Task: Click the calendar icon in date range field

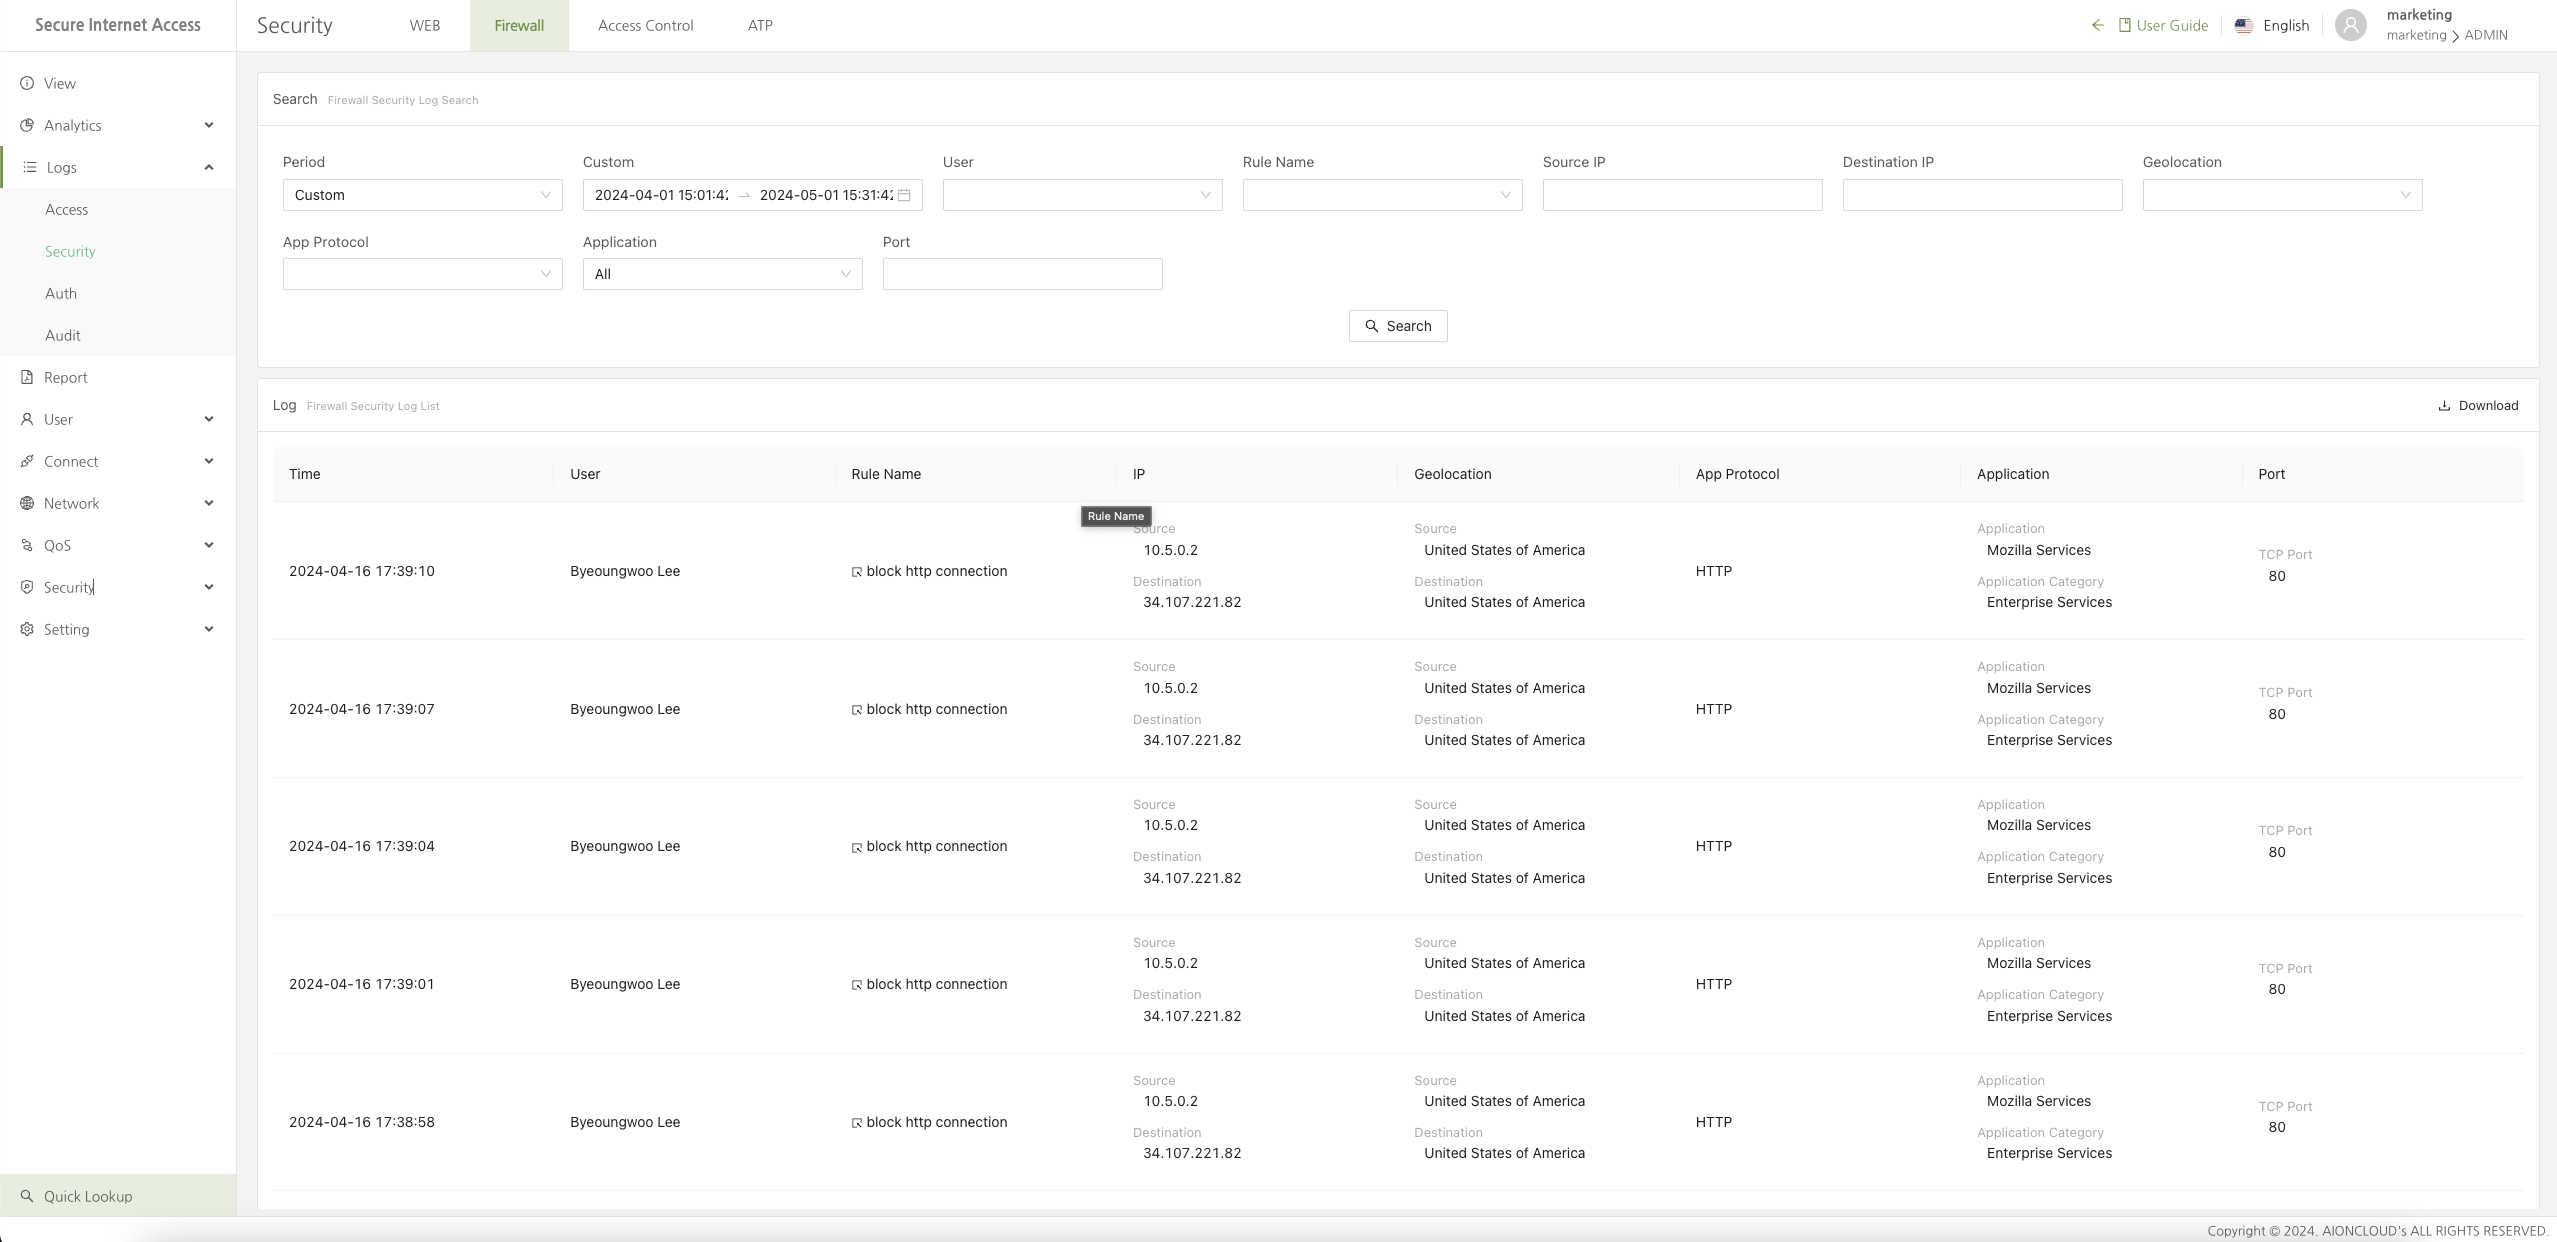Action: coord(904,195)
